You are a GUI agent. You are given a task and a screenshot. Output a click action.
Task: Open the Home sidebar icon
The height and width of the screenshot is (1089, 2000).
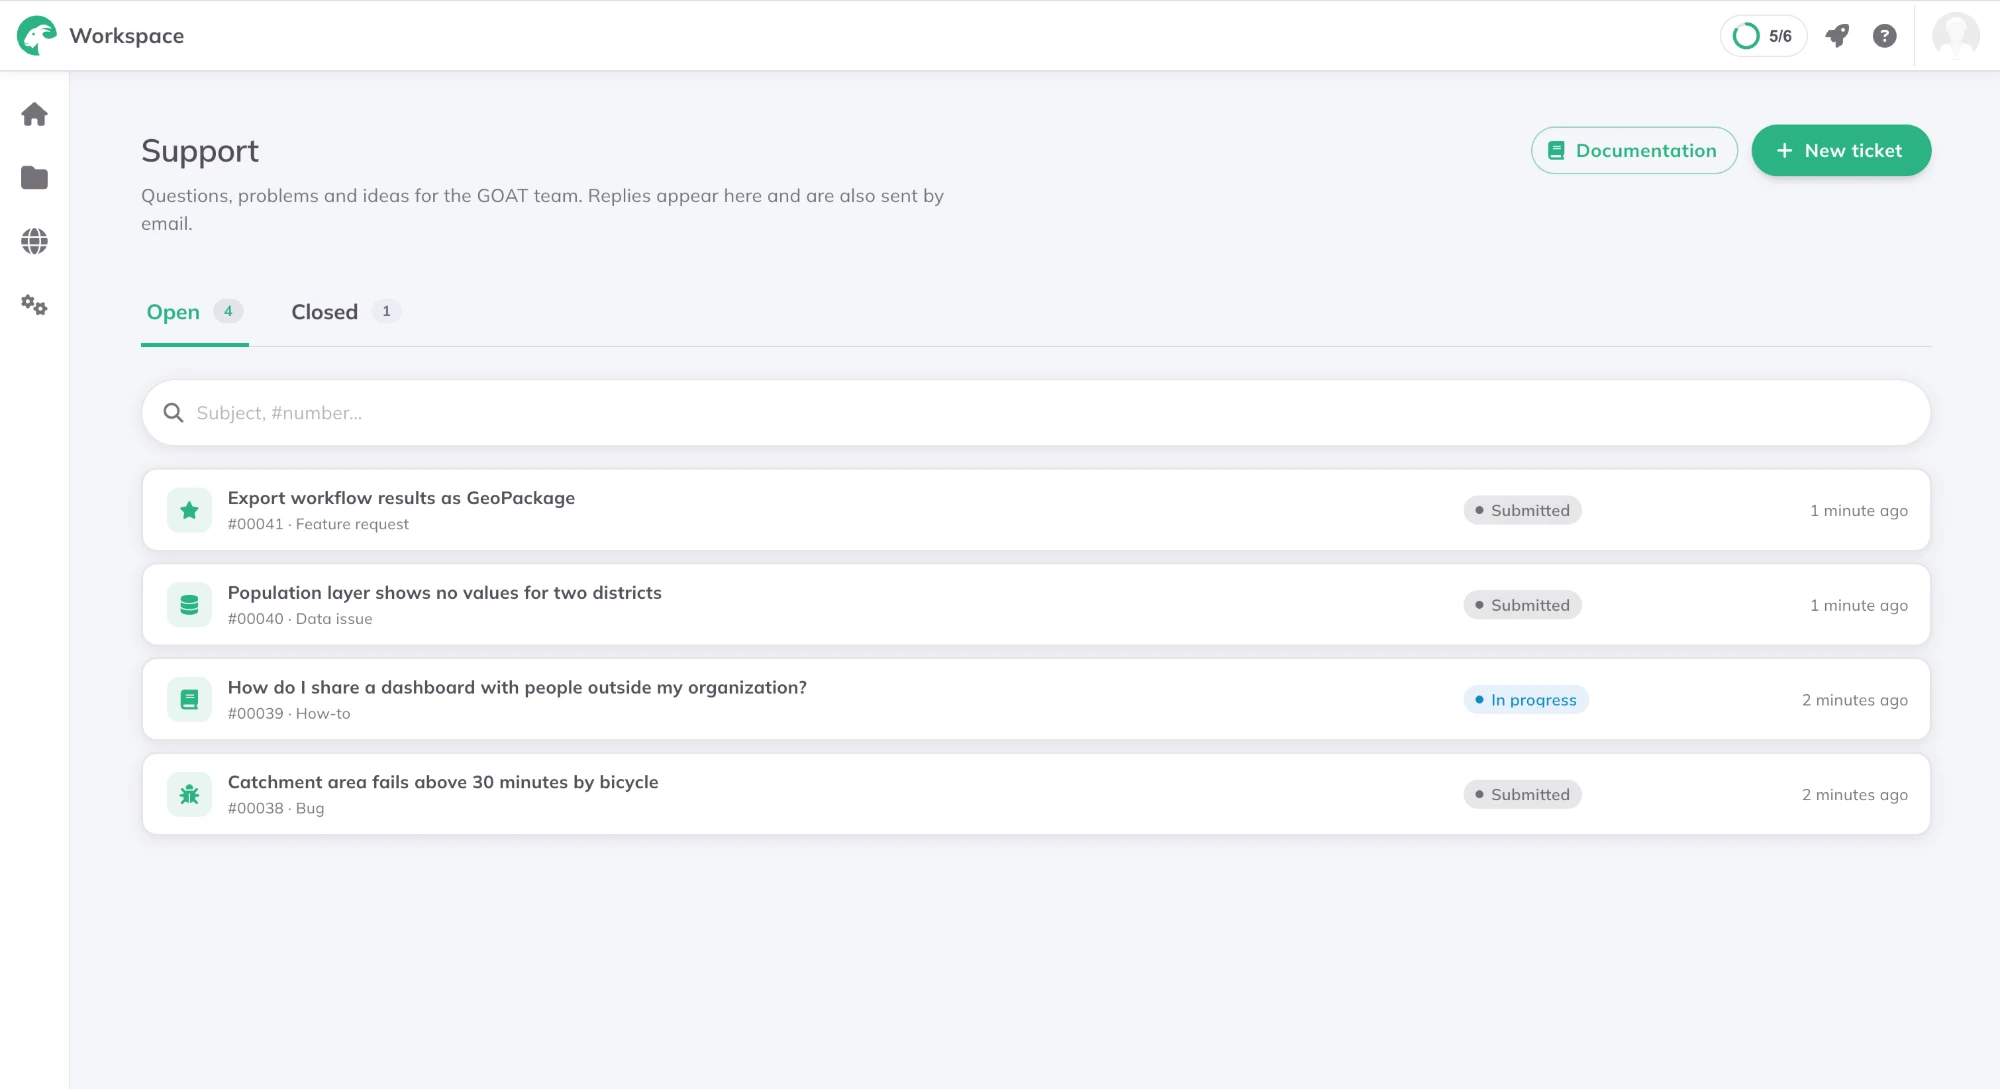(34, 115)
